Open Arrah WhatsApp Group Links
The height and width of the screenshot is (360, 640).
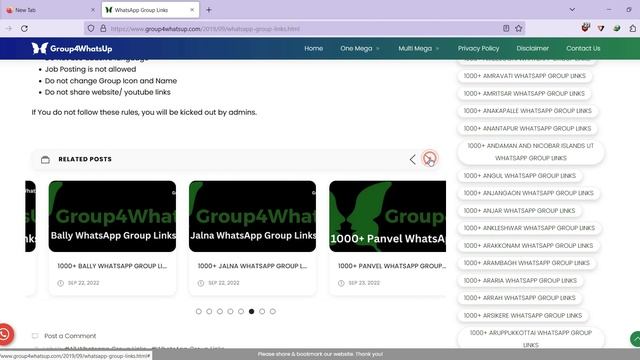coord(520,298)
